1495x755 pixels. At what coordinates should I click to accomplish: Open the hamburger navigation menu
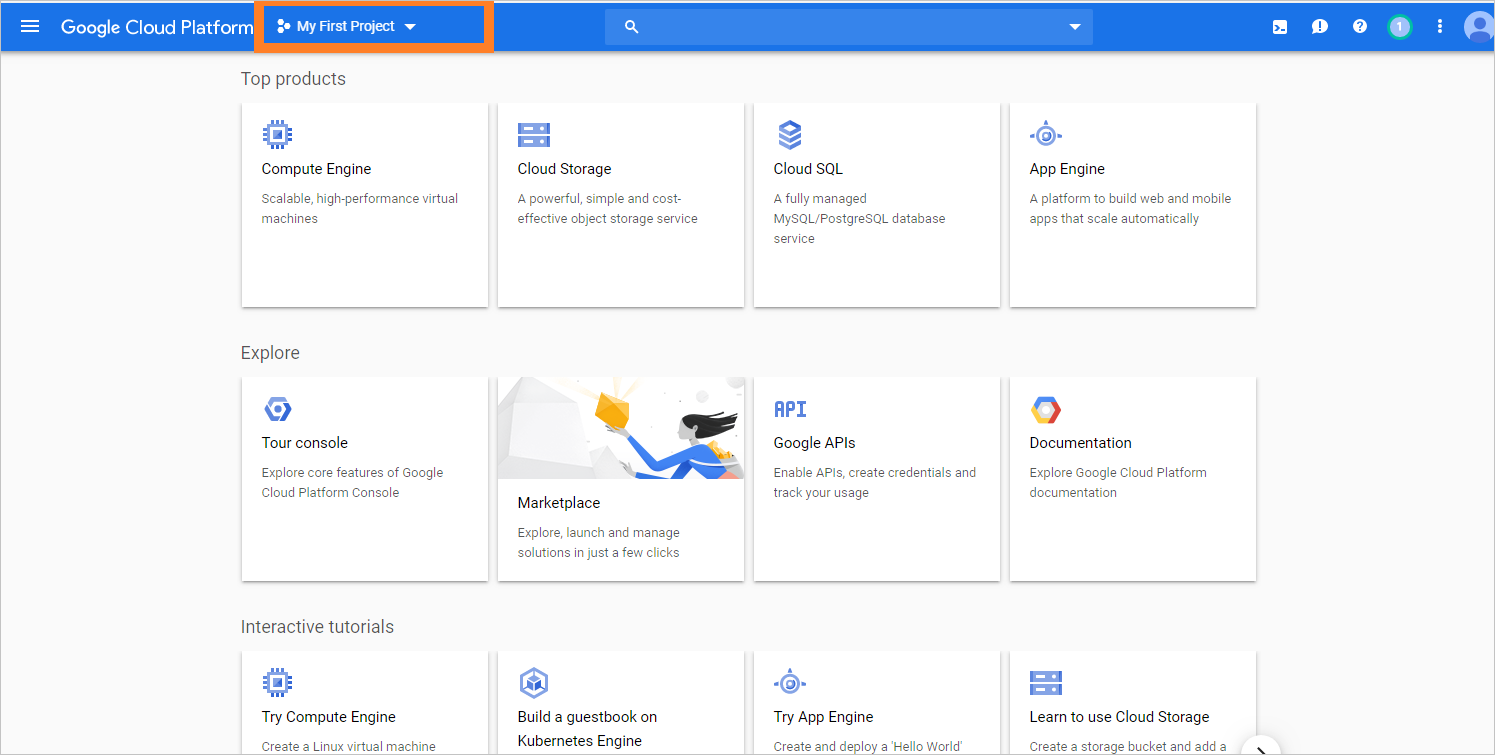[x=30, y=26]
